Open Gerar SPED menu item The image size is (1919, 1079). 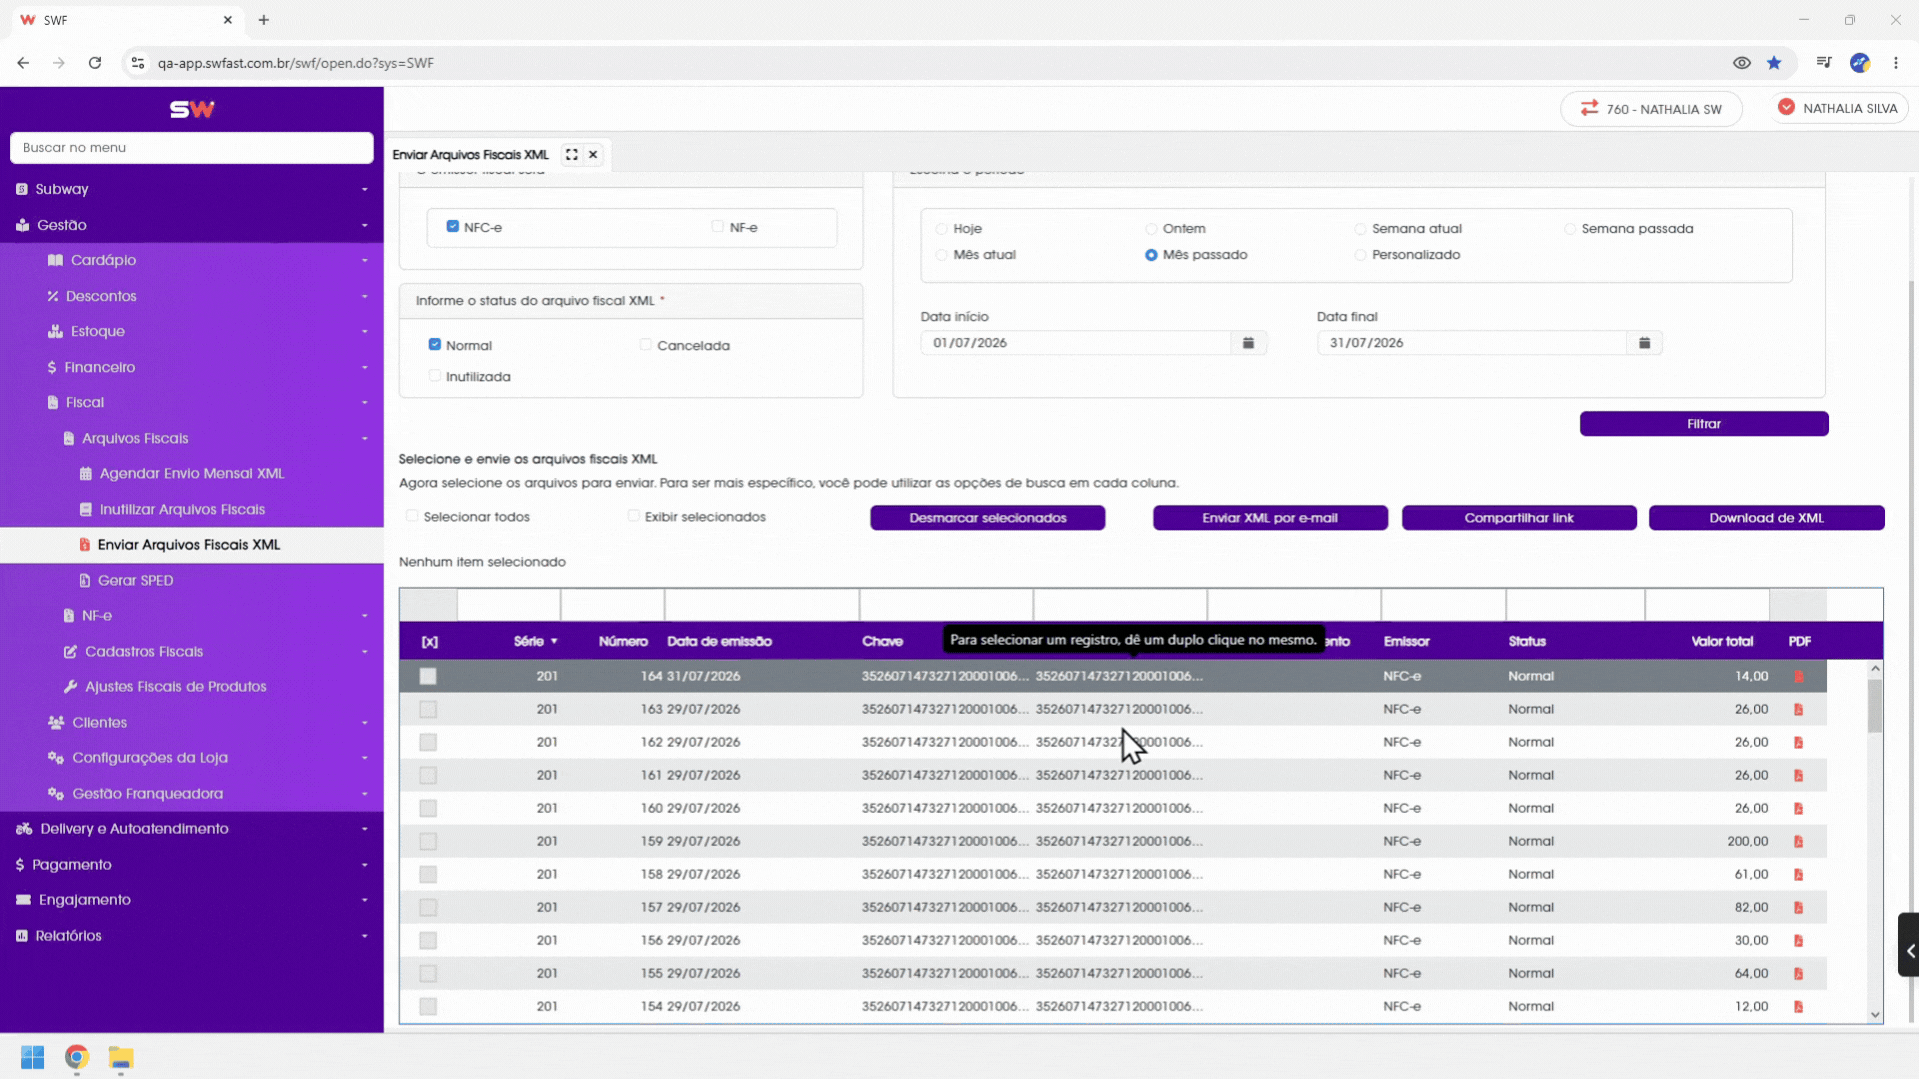(x=136, y=580)
